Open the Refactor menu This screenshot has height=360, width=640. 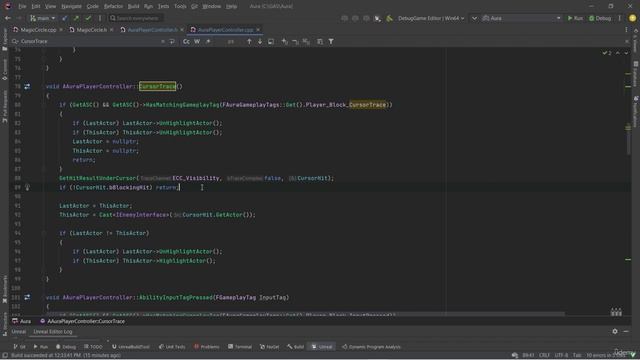(113, 7)
